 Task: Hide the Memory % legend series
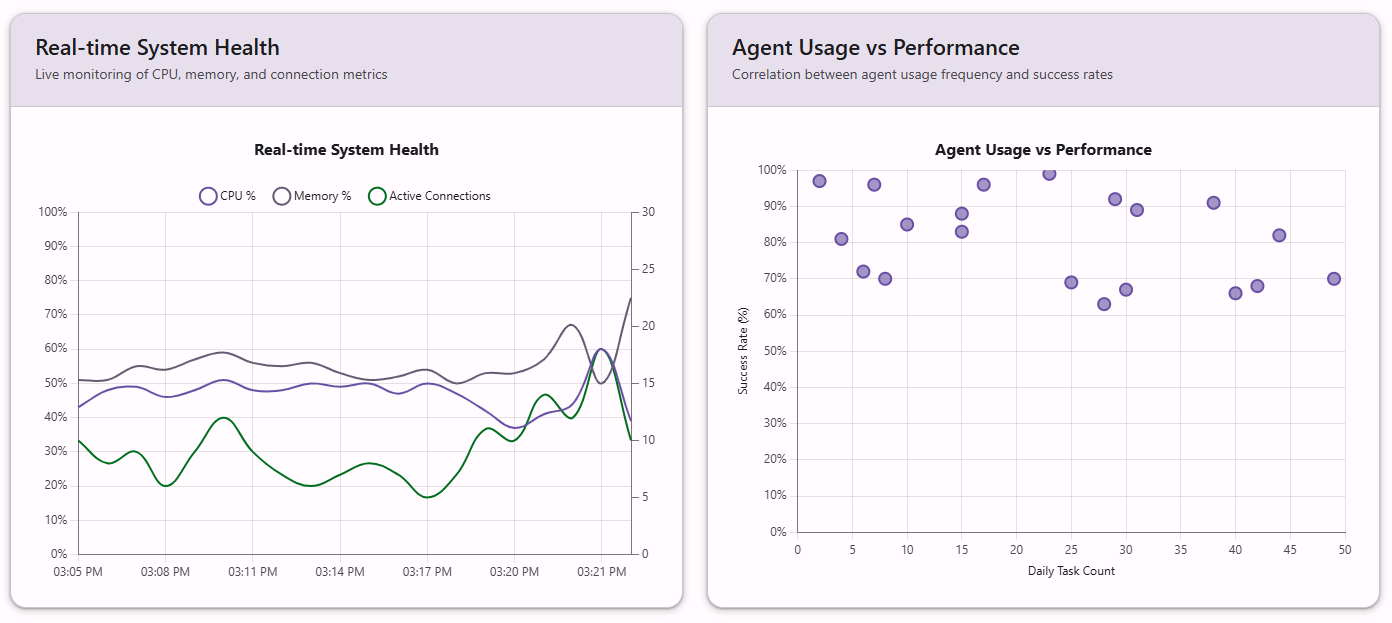312,196
